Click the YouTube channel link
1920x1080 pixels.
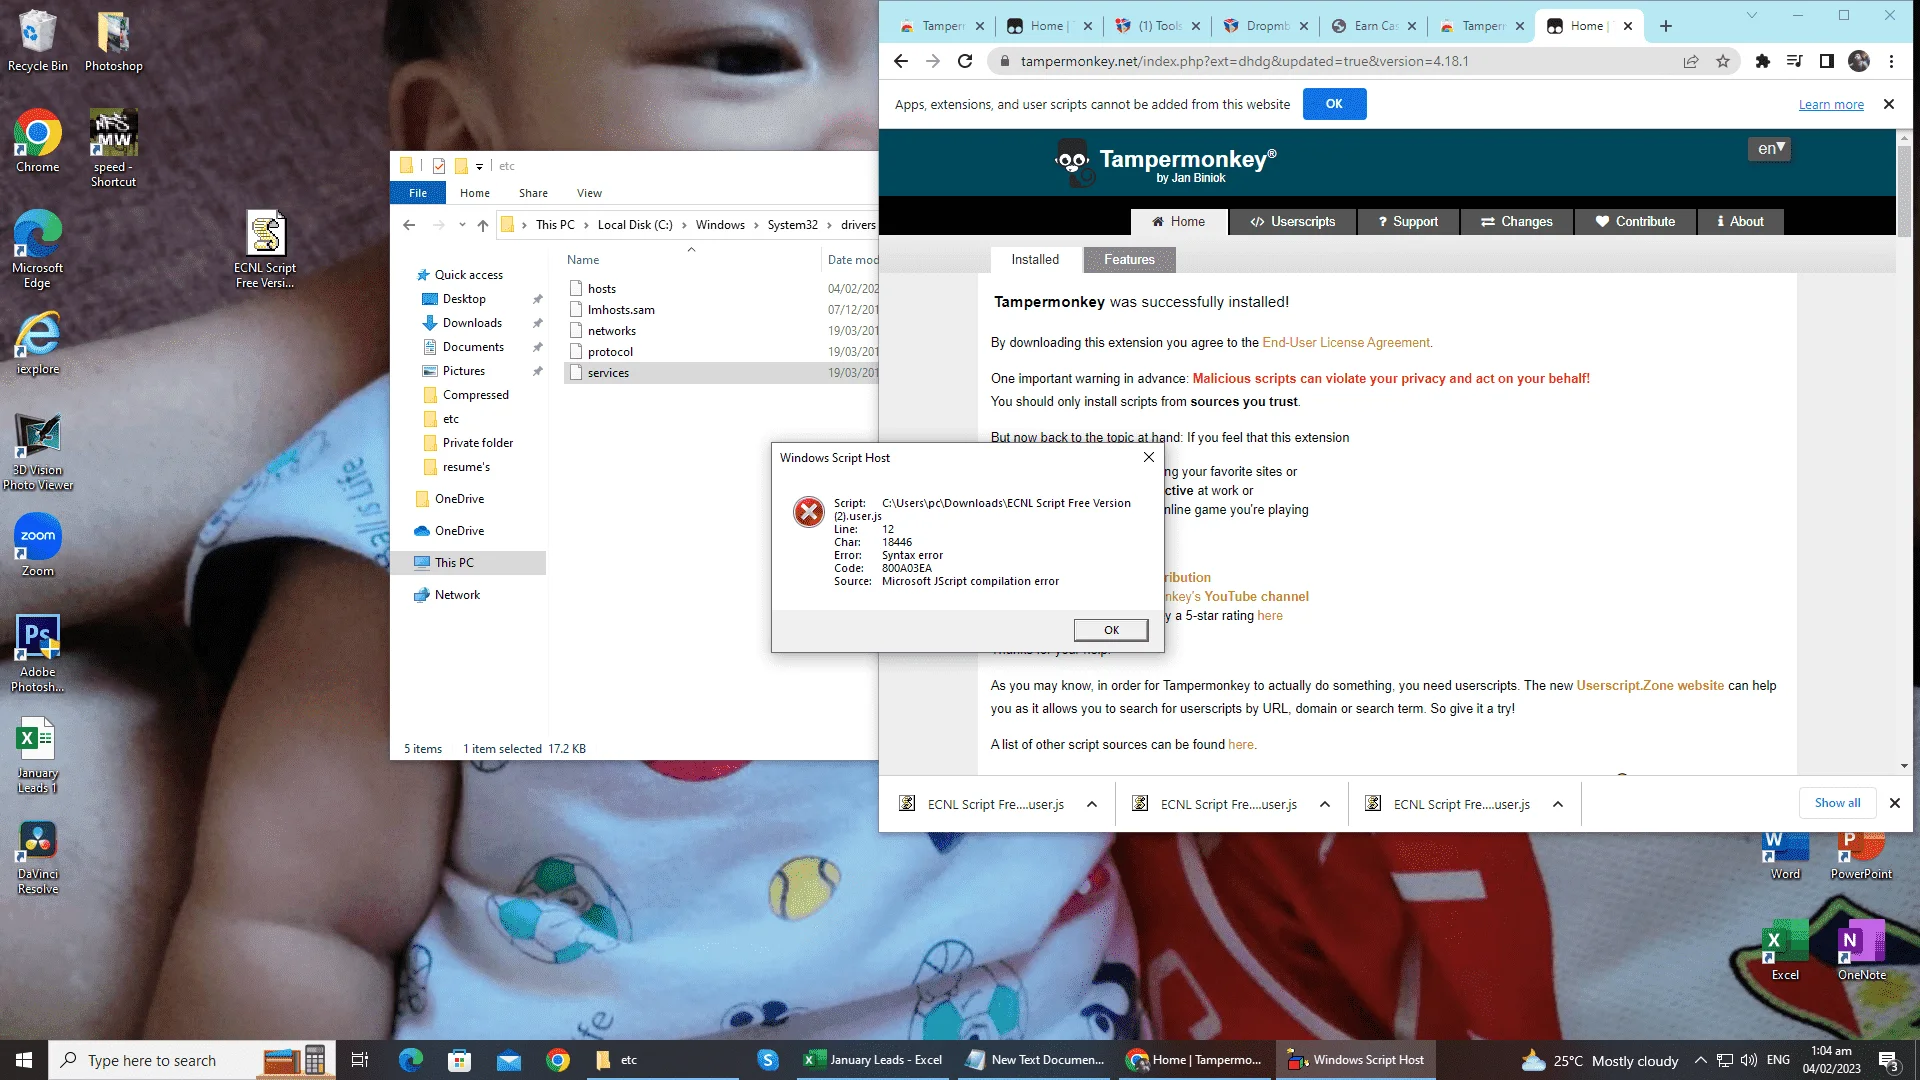(1256, 597)
